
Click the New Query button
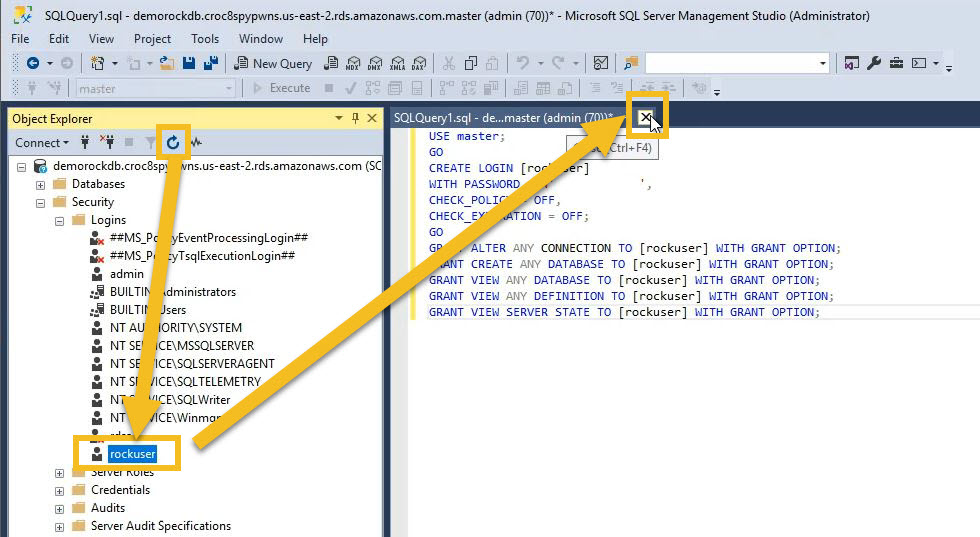[x=273, y=63]
